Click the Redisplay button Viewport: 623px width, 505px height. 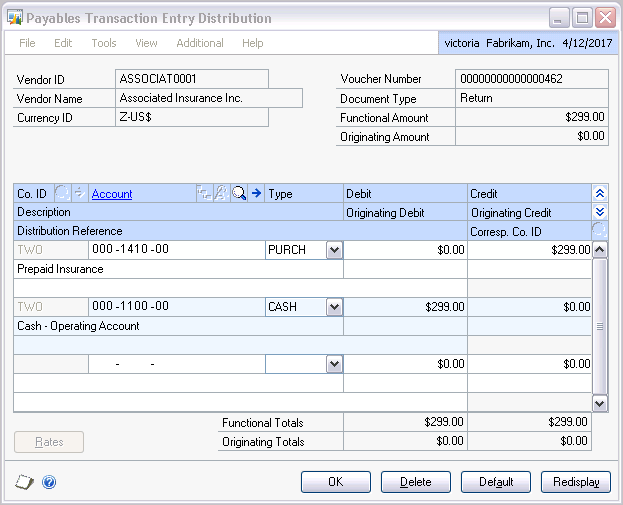(575, 482)
